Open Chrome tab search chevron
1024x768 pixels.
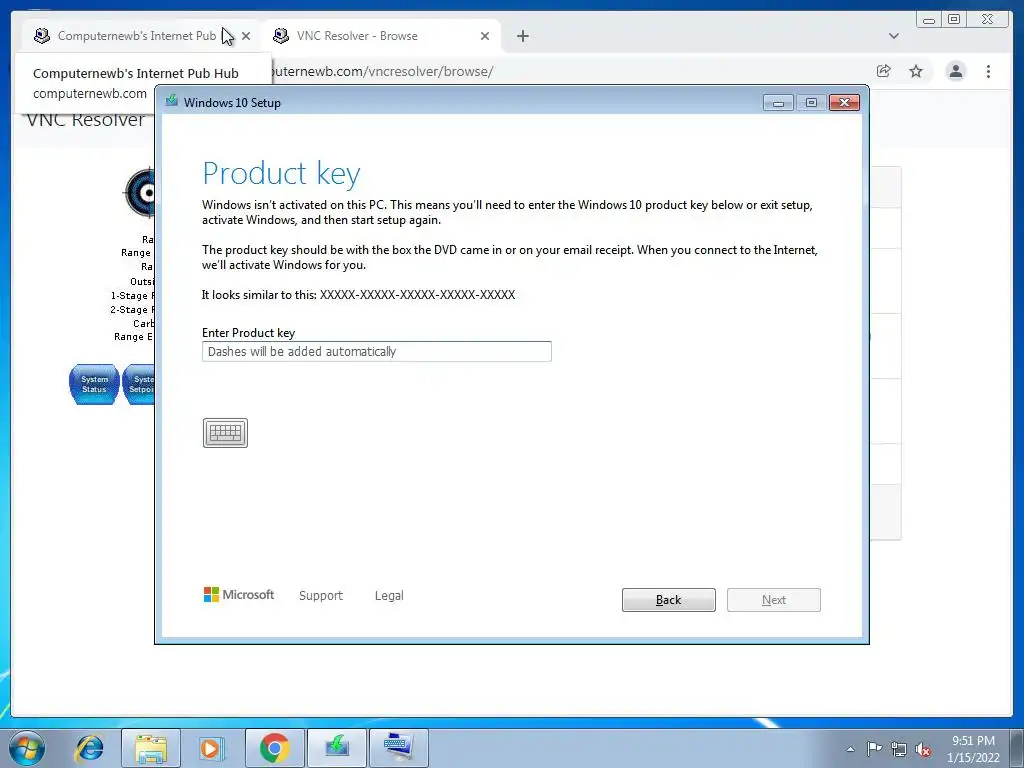893,36
